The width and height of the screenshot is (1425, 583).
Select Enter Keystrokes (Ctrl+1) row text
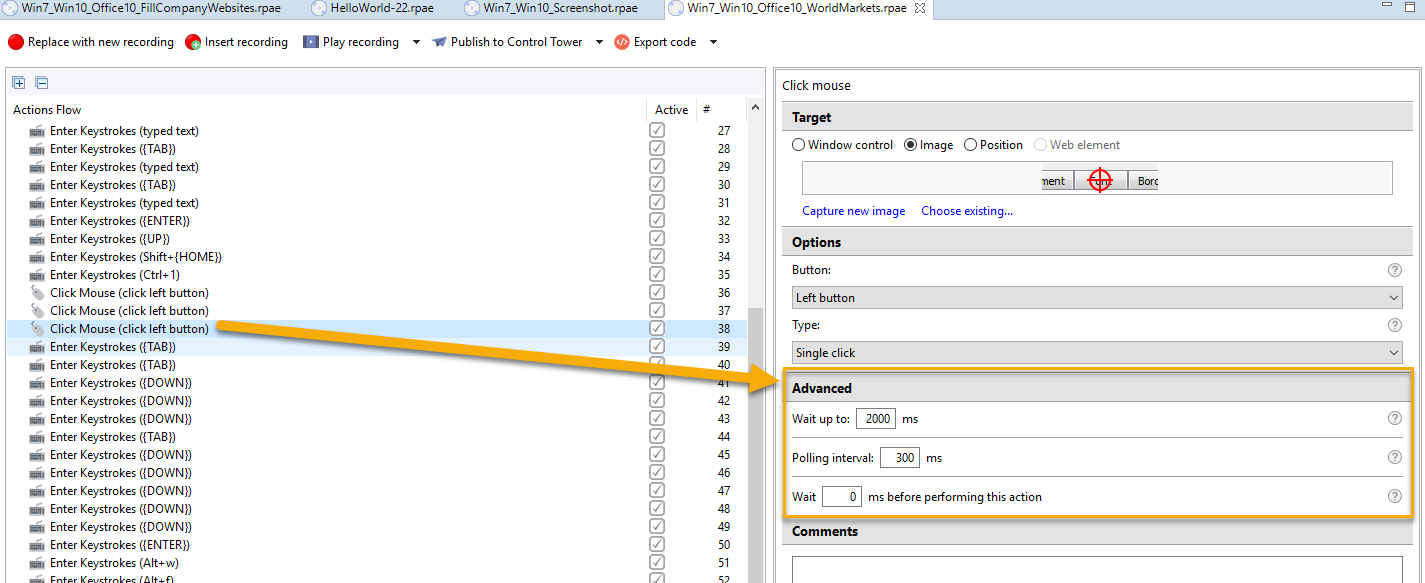115,275
